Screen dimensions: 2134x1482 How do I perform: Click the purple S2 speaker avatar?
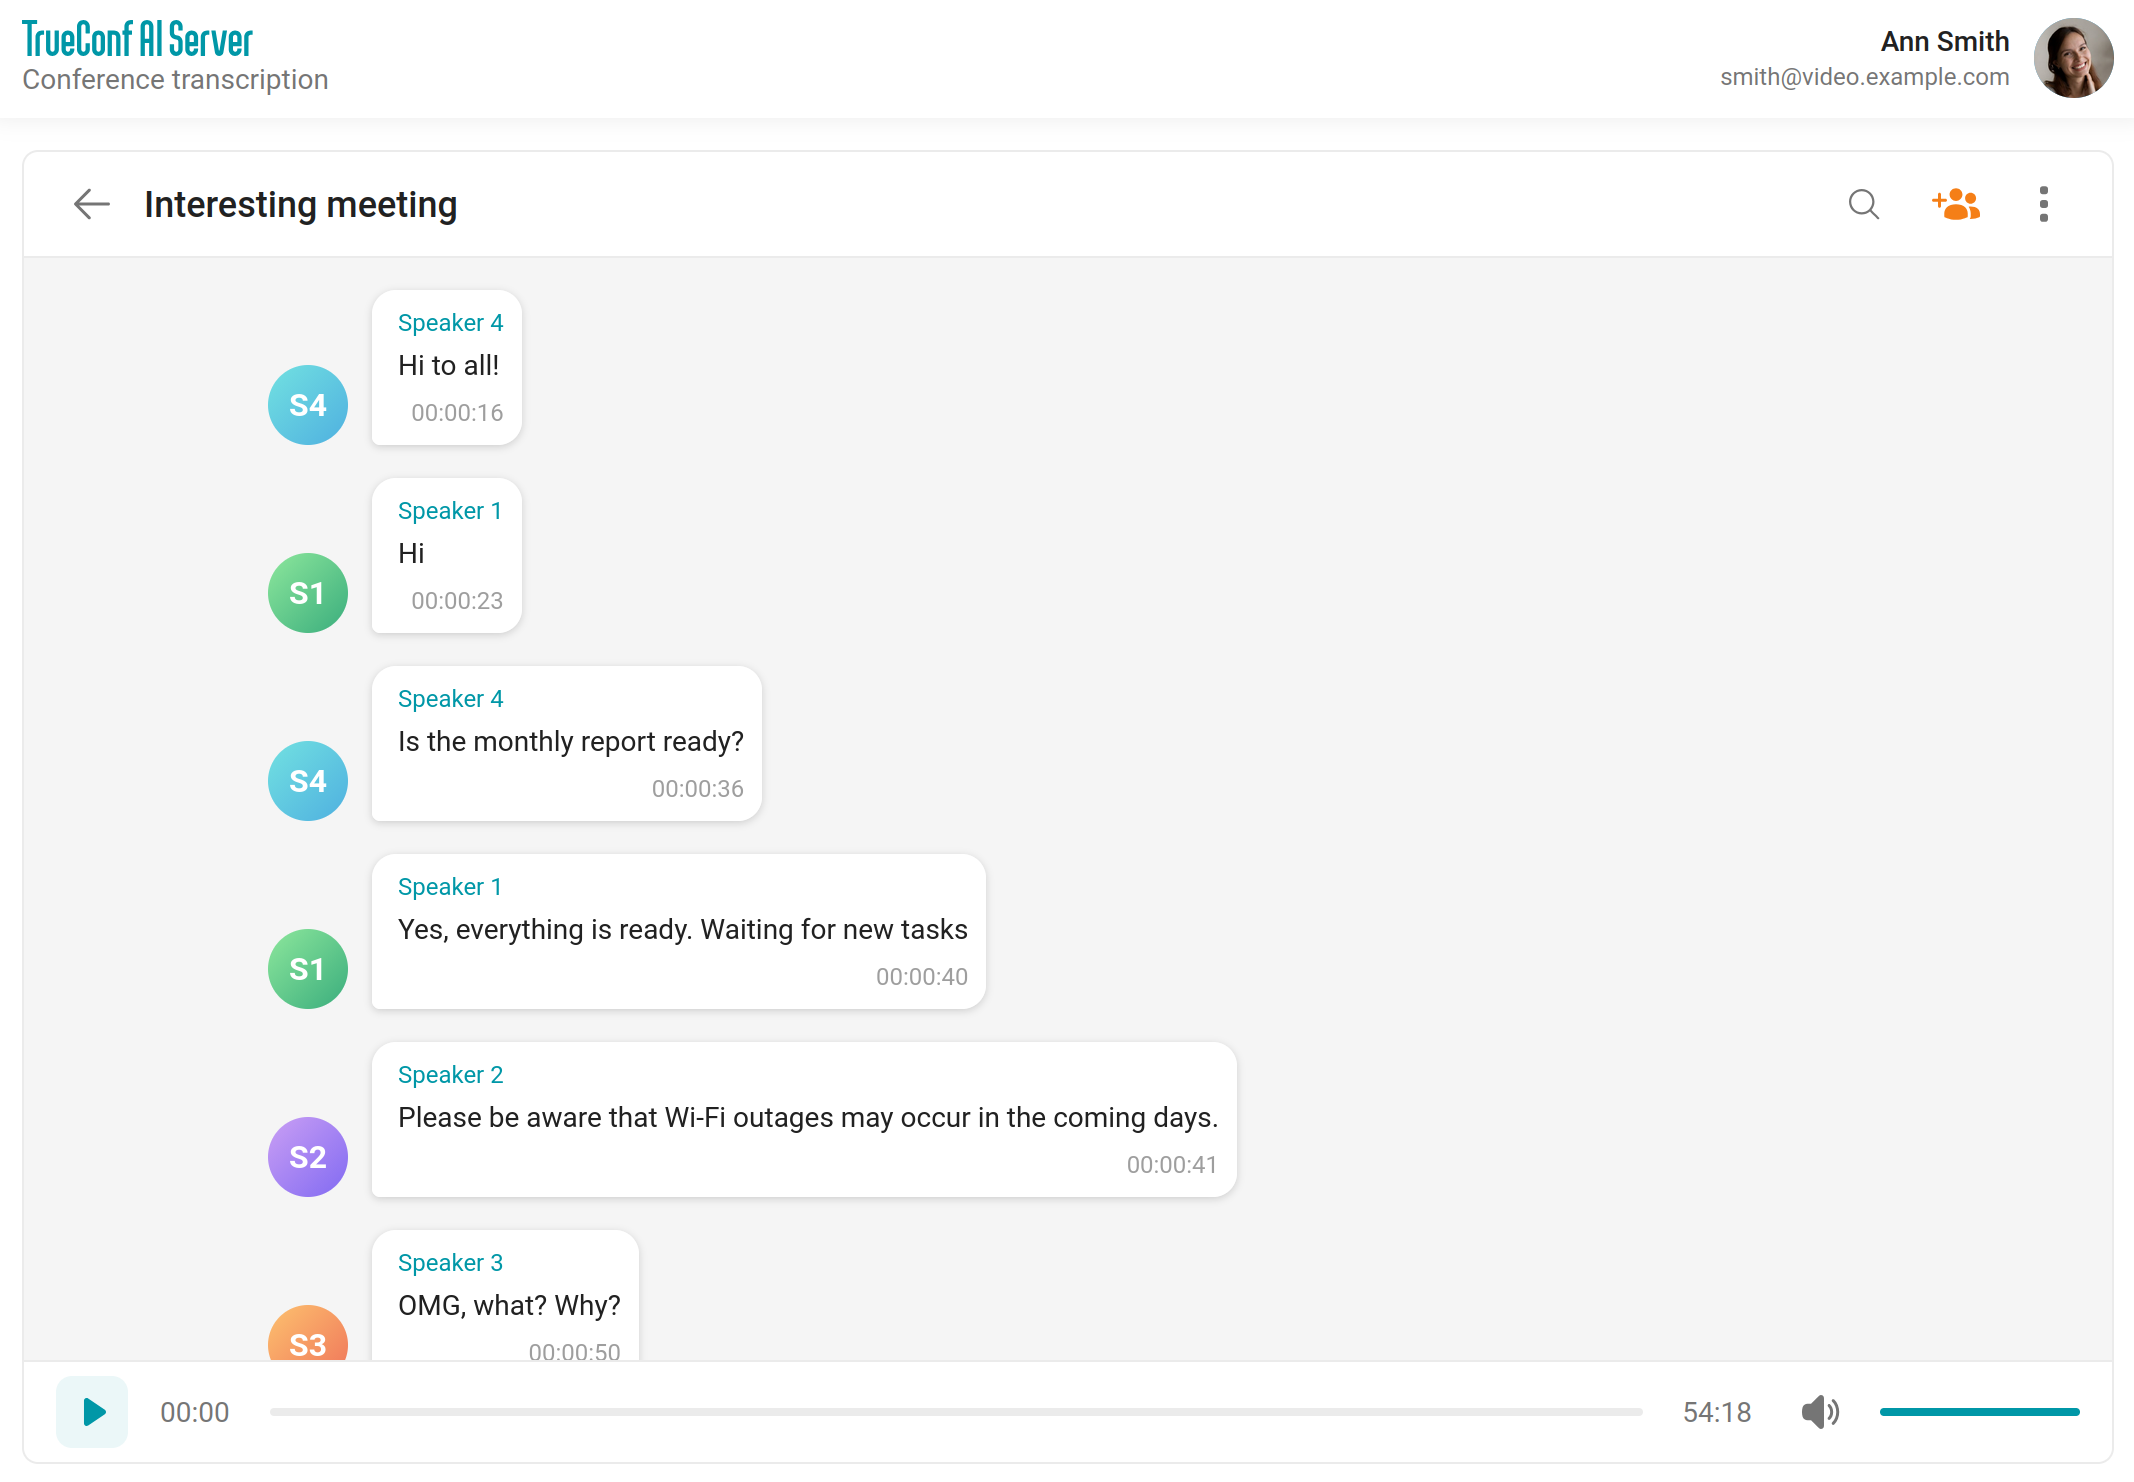(x=308, y=1157)
